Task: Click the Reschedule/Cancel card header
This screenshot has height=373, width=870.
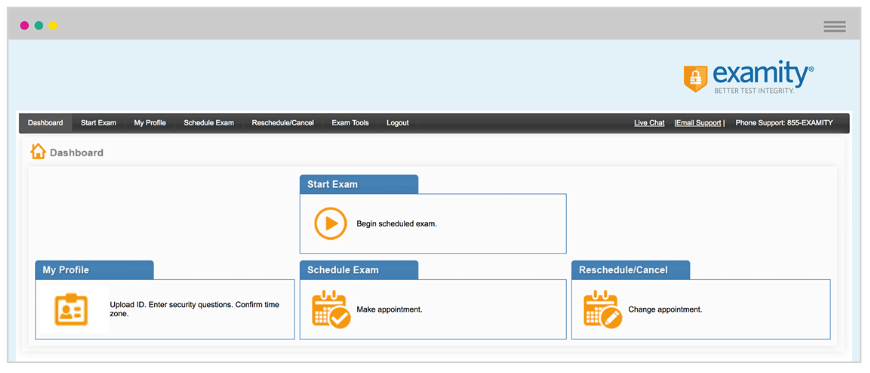Action: [x=631, y=270]
